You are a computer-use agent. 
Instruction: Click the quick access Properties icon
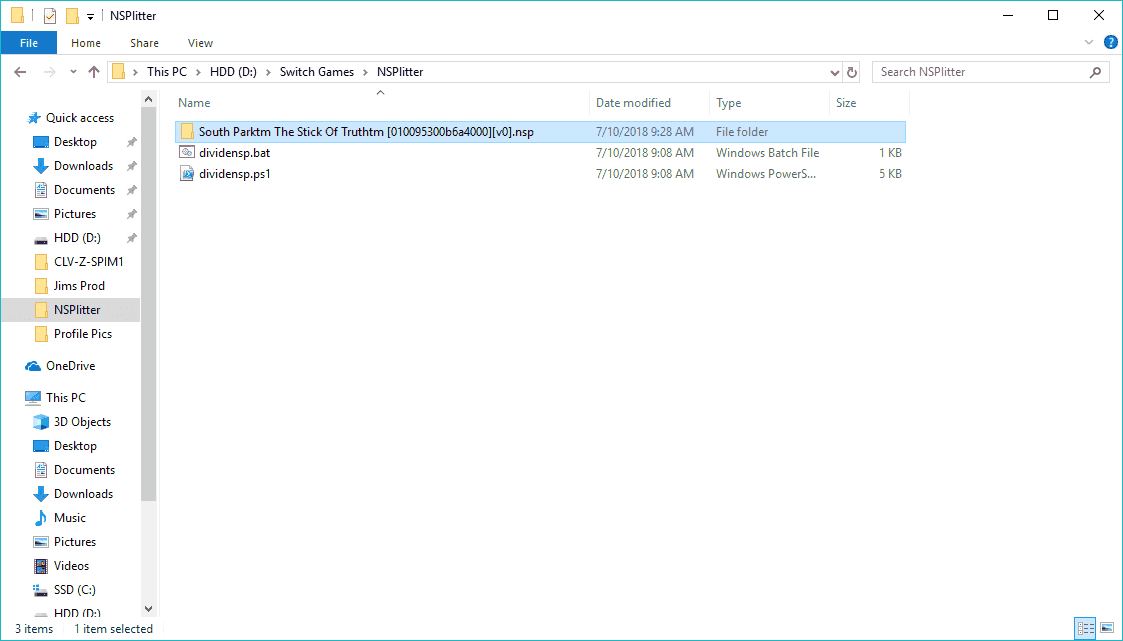pyautogui.click(x=49, y=16)
